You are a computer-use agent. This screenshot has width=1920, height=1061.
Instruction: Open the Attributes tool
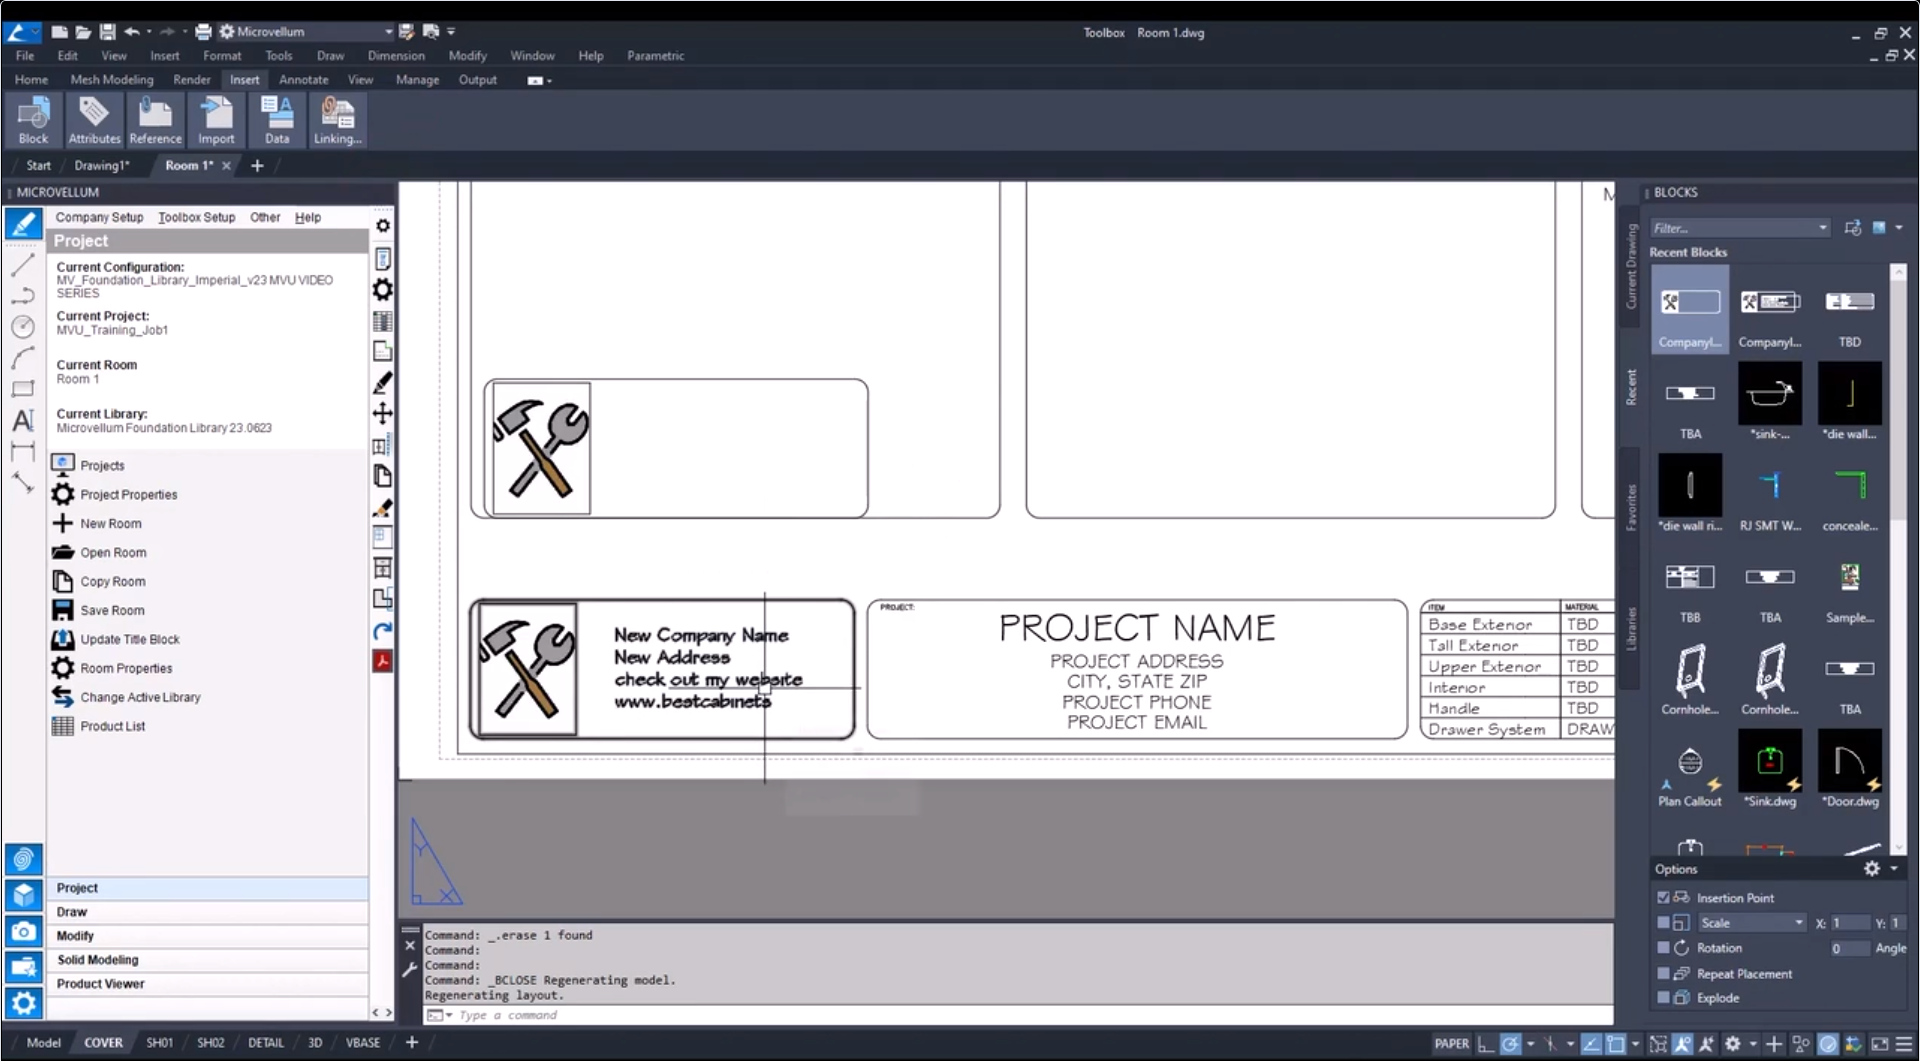point(93,119)
